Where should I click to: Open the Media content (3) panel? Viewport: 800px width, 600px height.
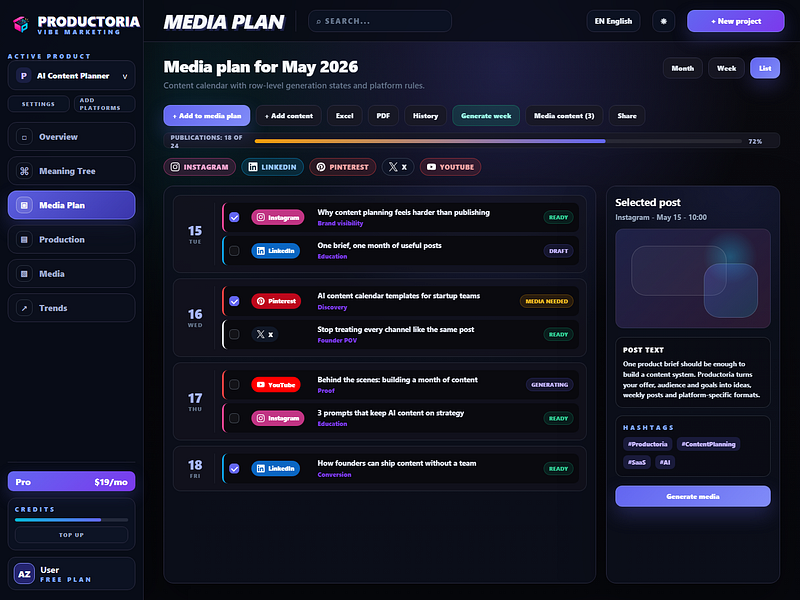click(x=564, y=116)
